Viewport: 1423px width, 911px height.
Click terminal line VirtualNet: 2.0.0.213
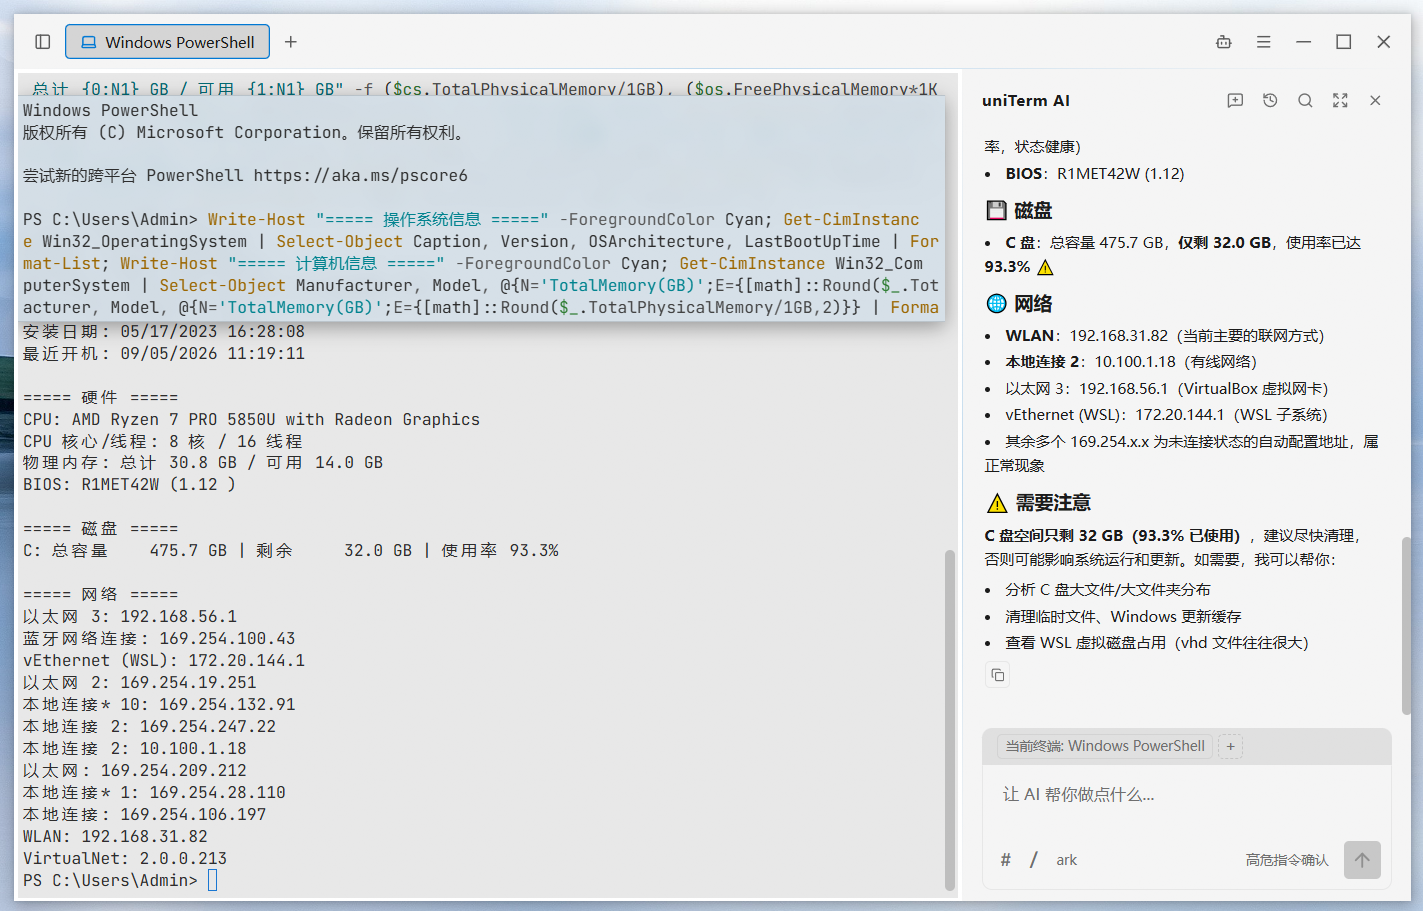(x=125, y=859)
